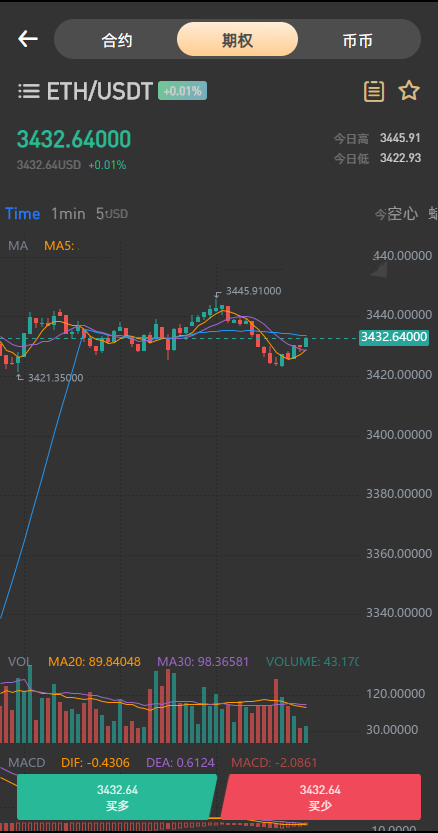The width and height of the screenshot is (438, 833).
Task: Click the VOL indicator label
Action: 20,662
